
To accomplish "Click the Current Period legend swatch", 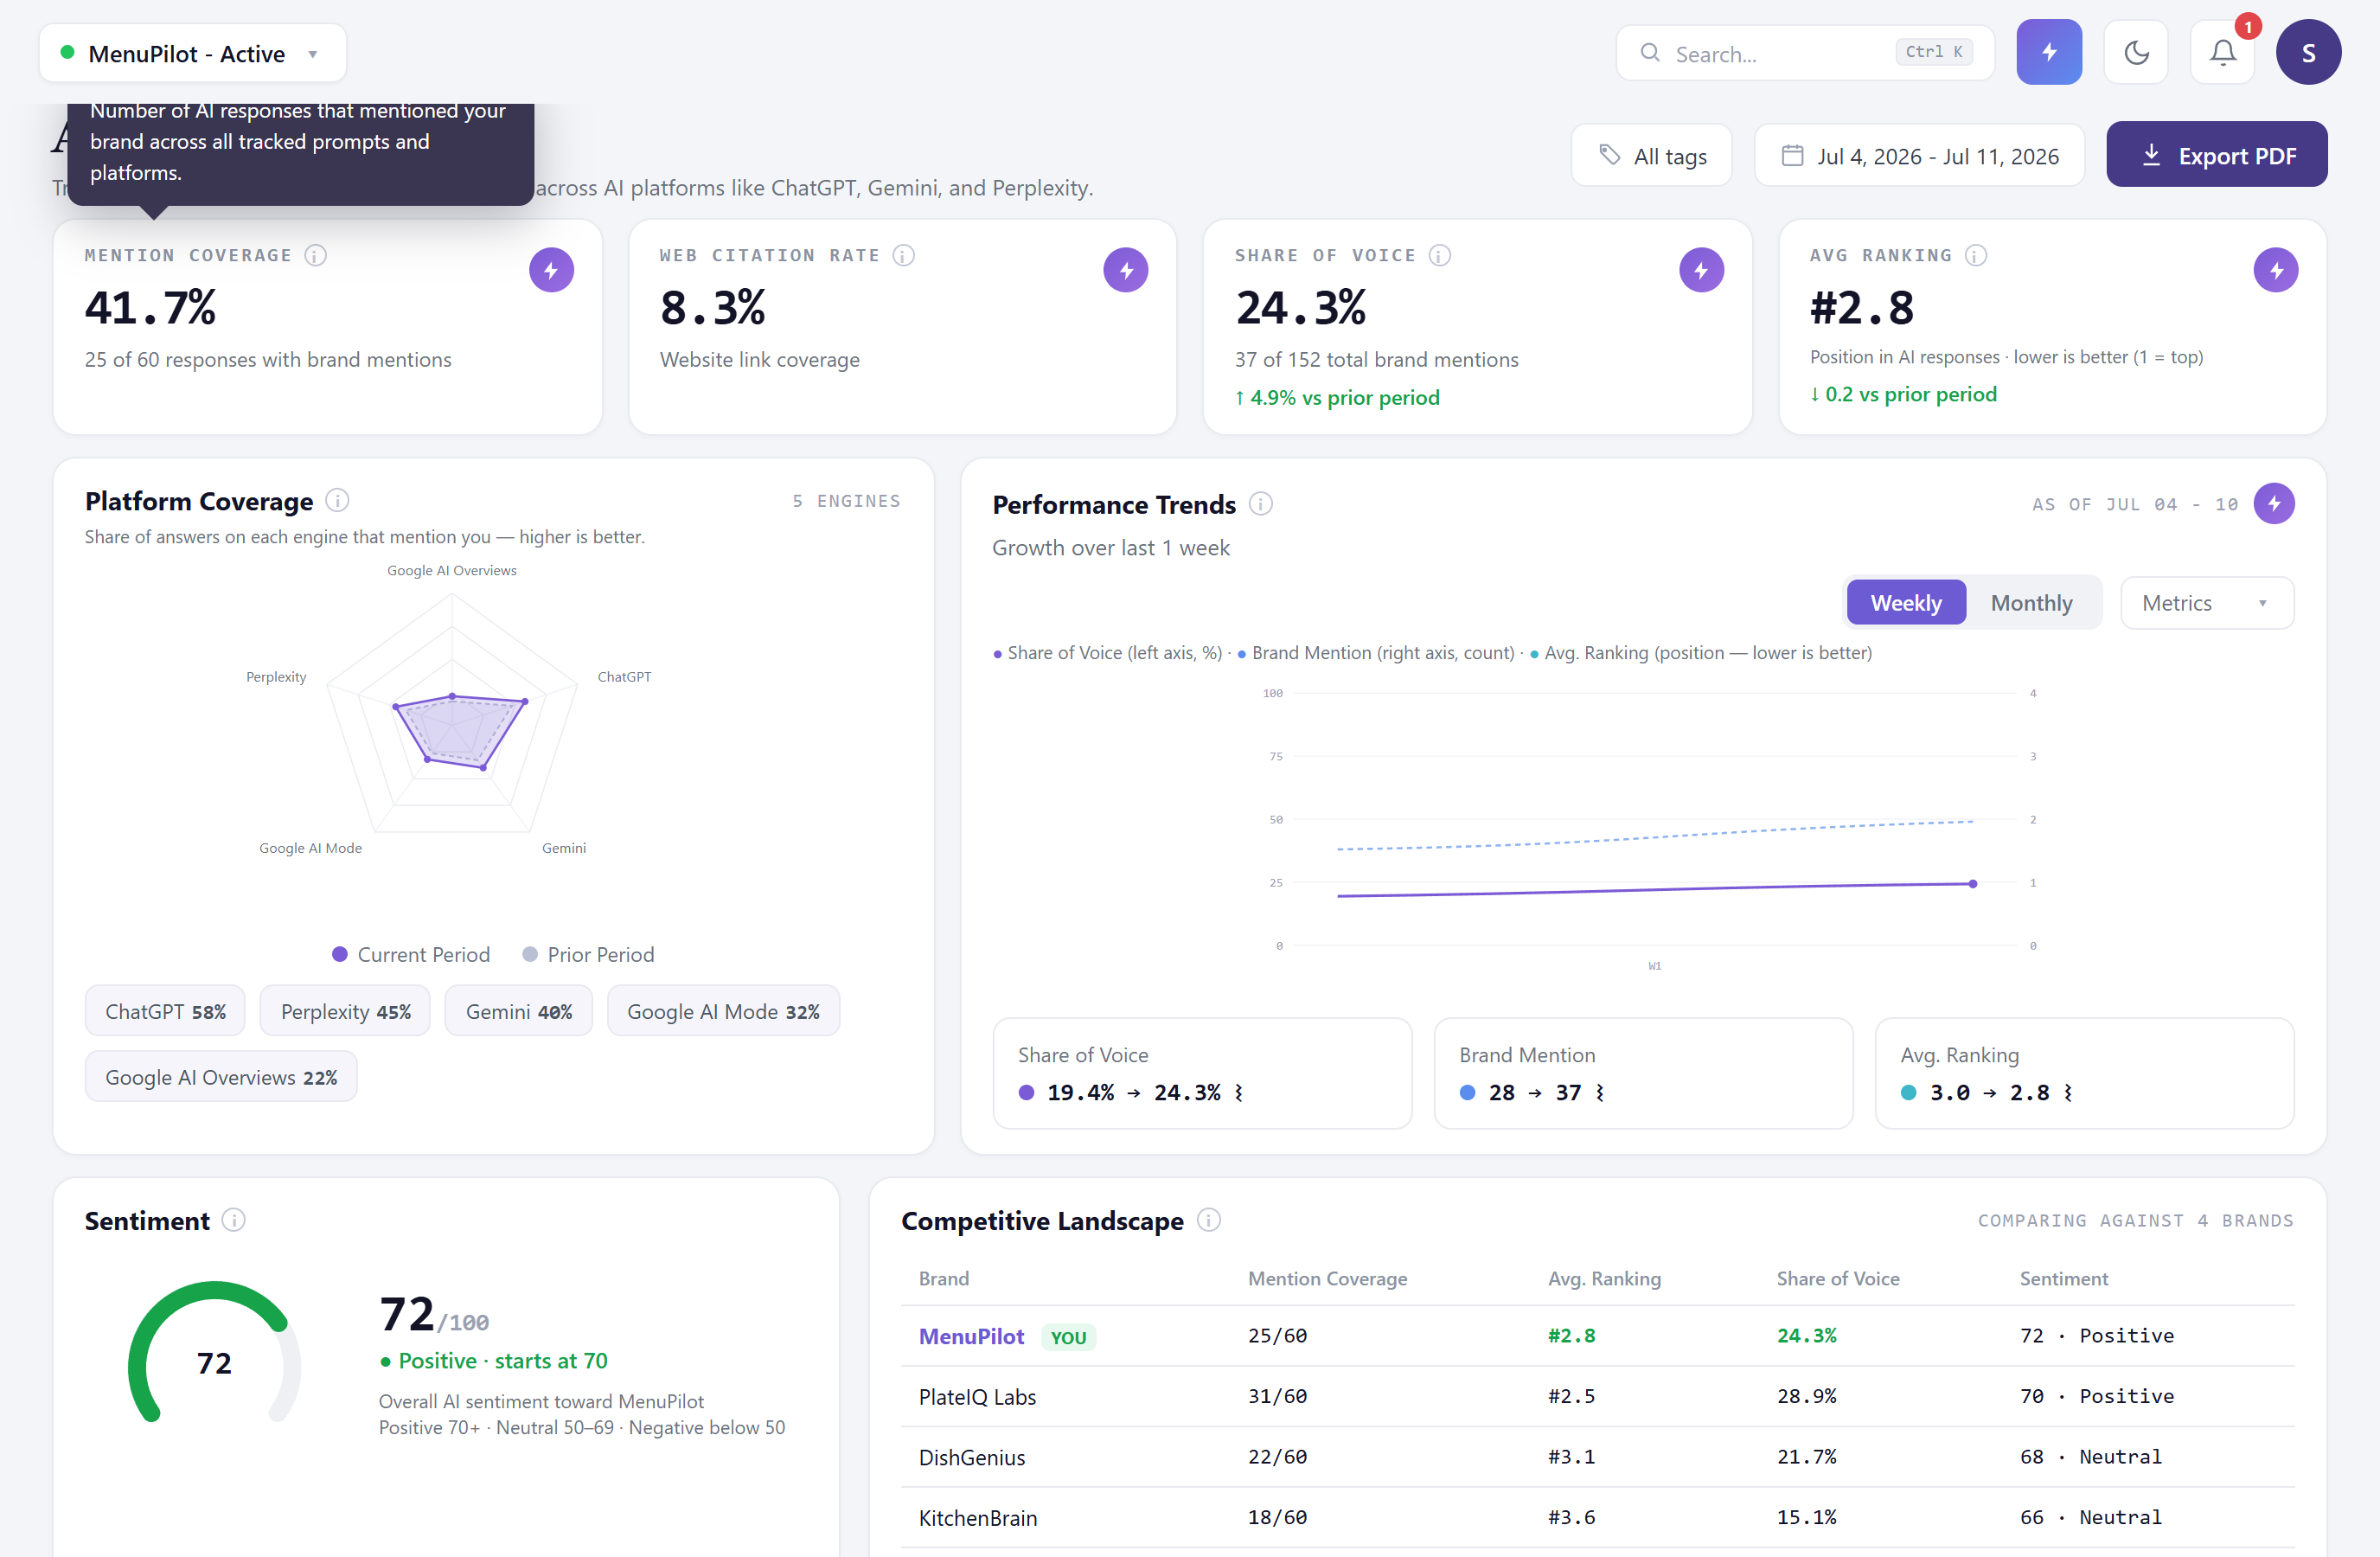I will point(340,954).
